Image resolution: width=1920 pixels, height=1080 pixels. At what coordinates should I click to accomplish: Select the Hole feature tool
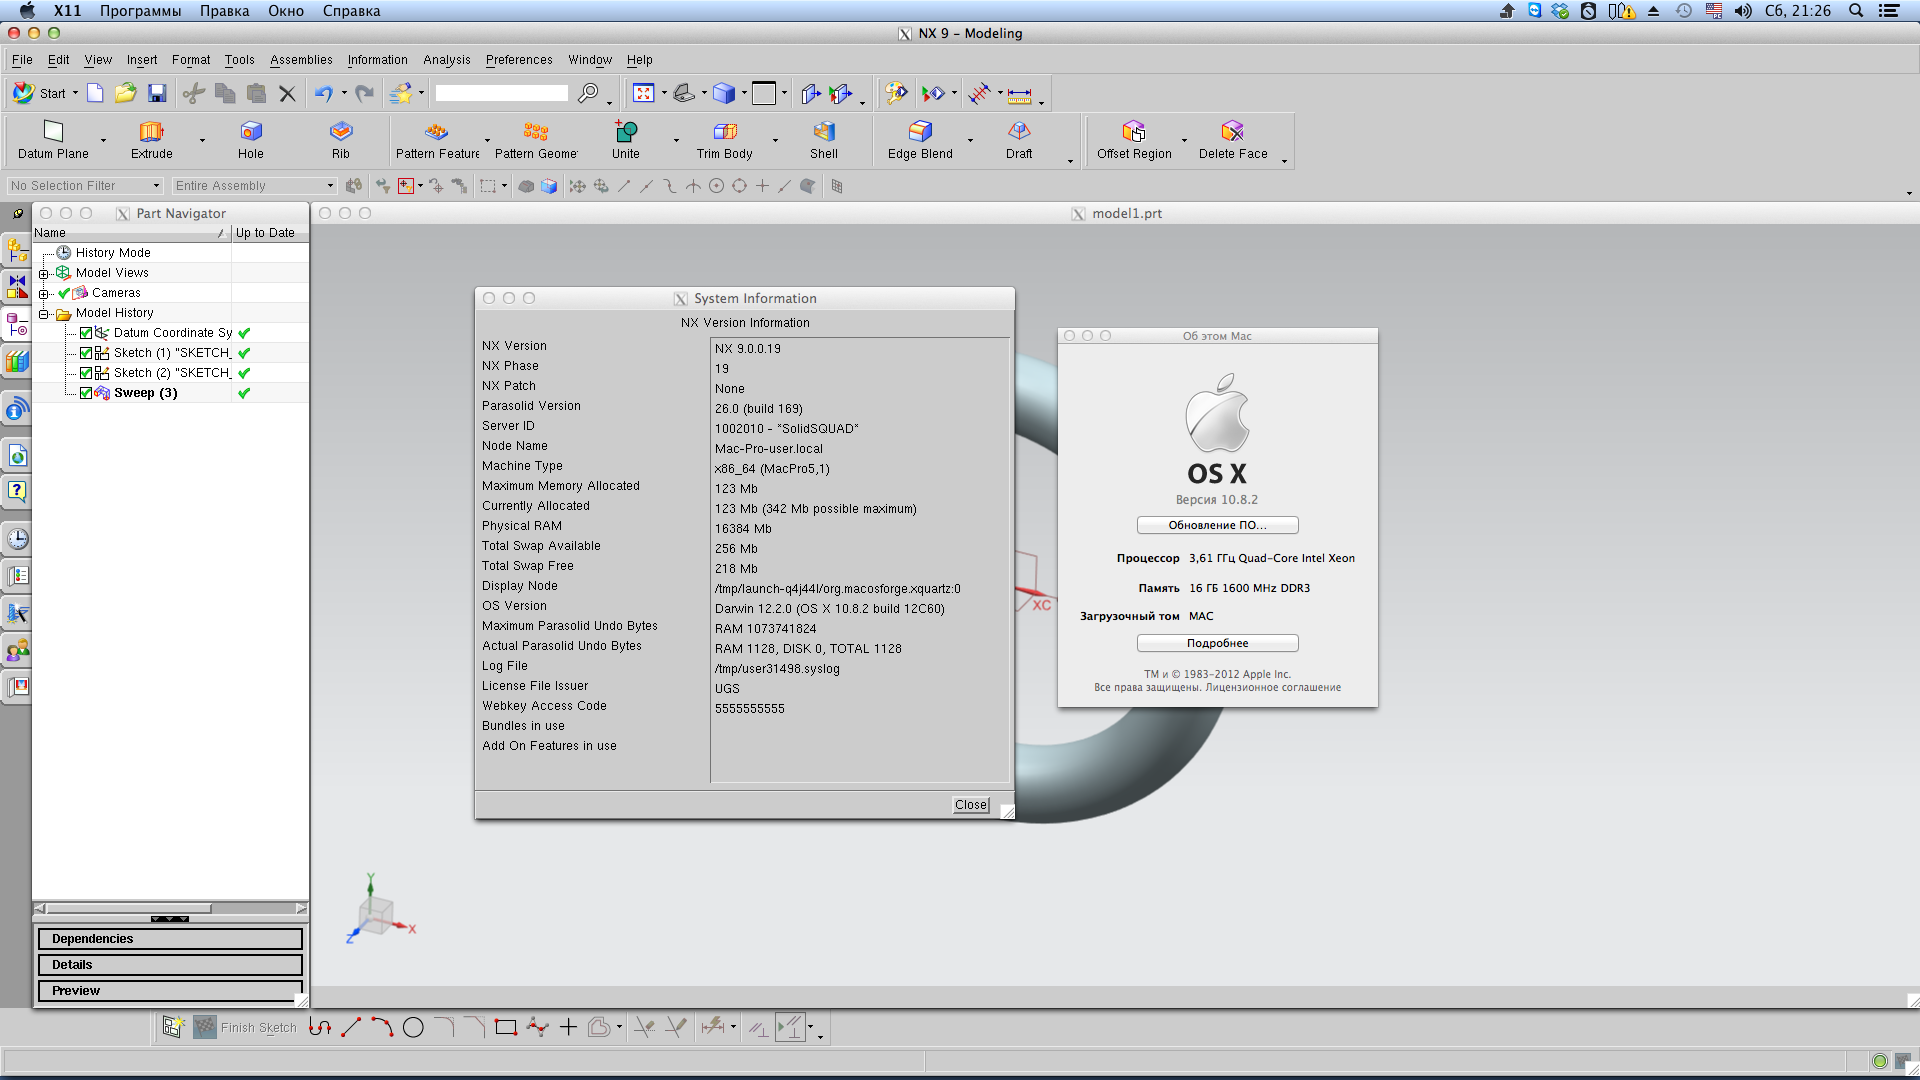coord(251,139)
